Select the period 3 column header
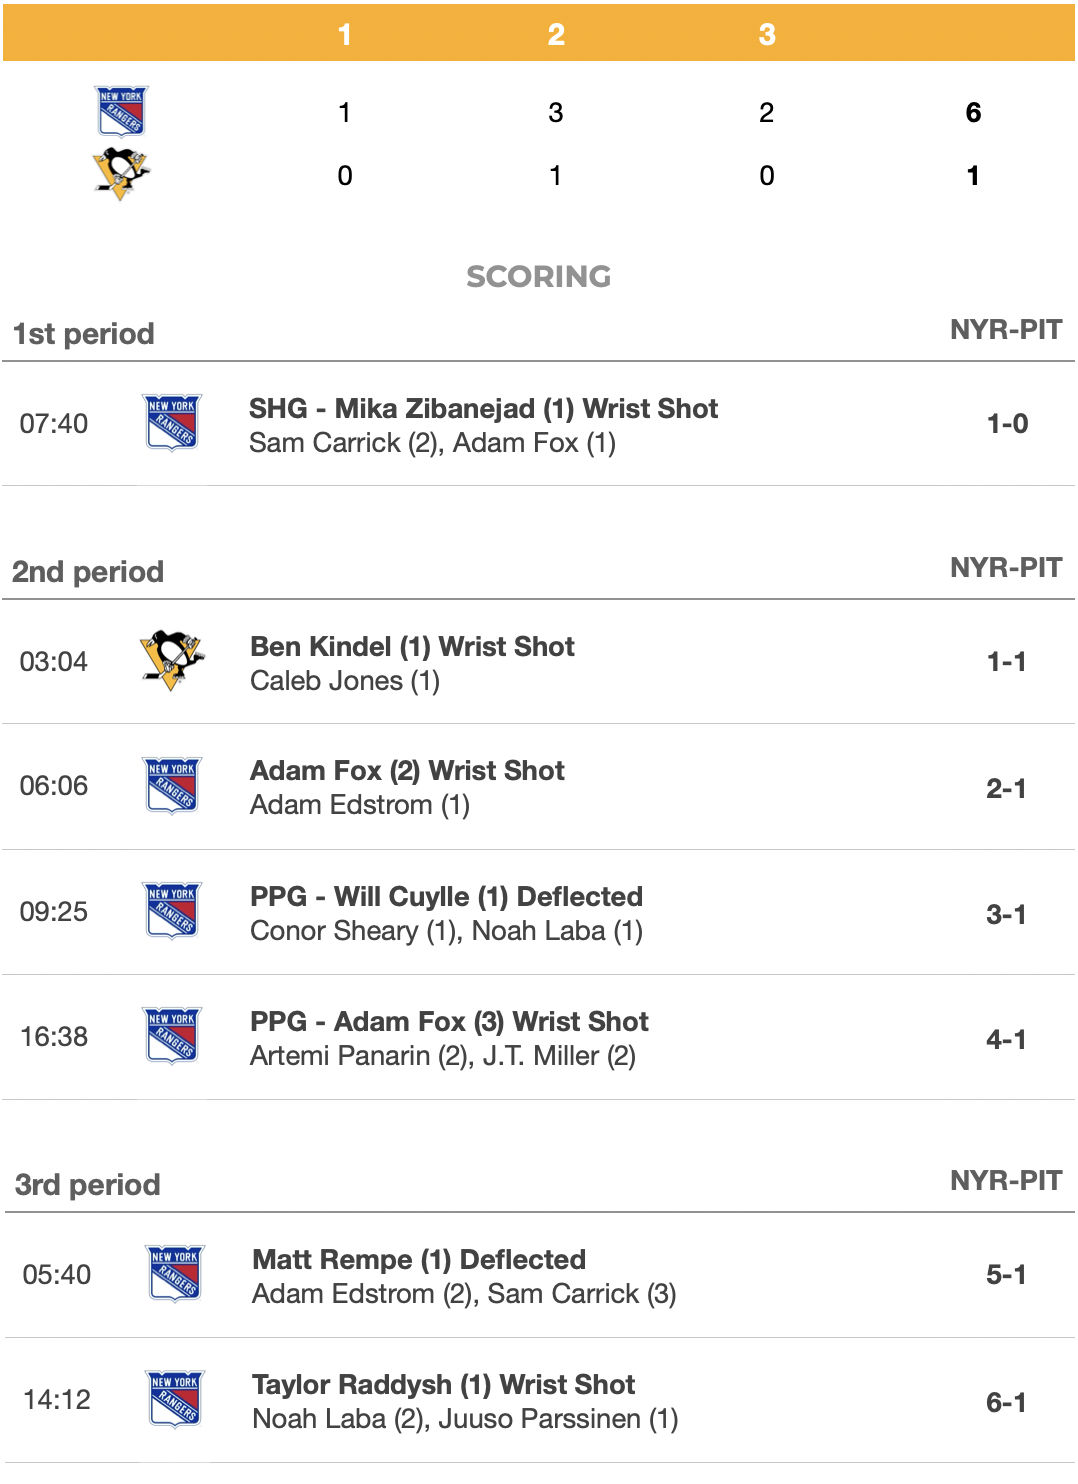Screen dimensions: 1078x1484 [767, 34]
